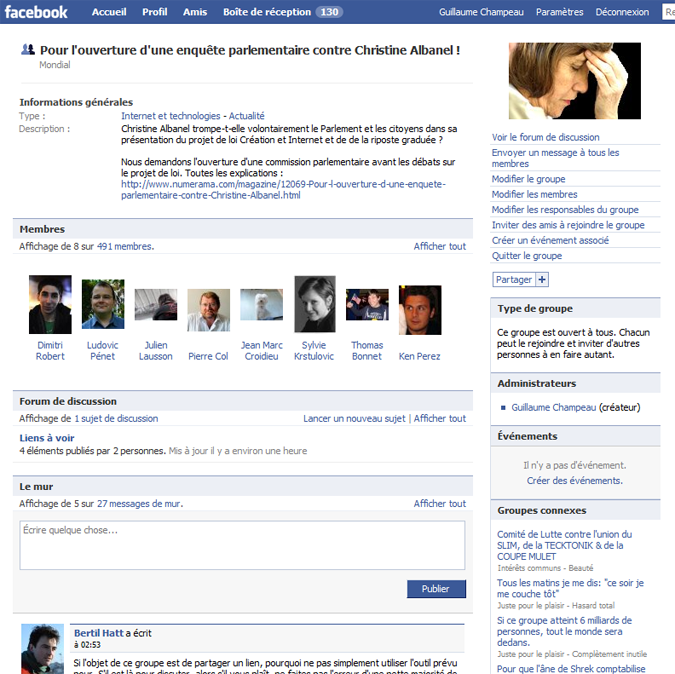The width and height of the screenshot is (675, 674).
Task: Open Dimitri Robert's profile picture
Action: 50,305
